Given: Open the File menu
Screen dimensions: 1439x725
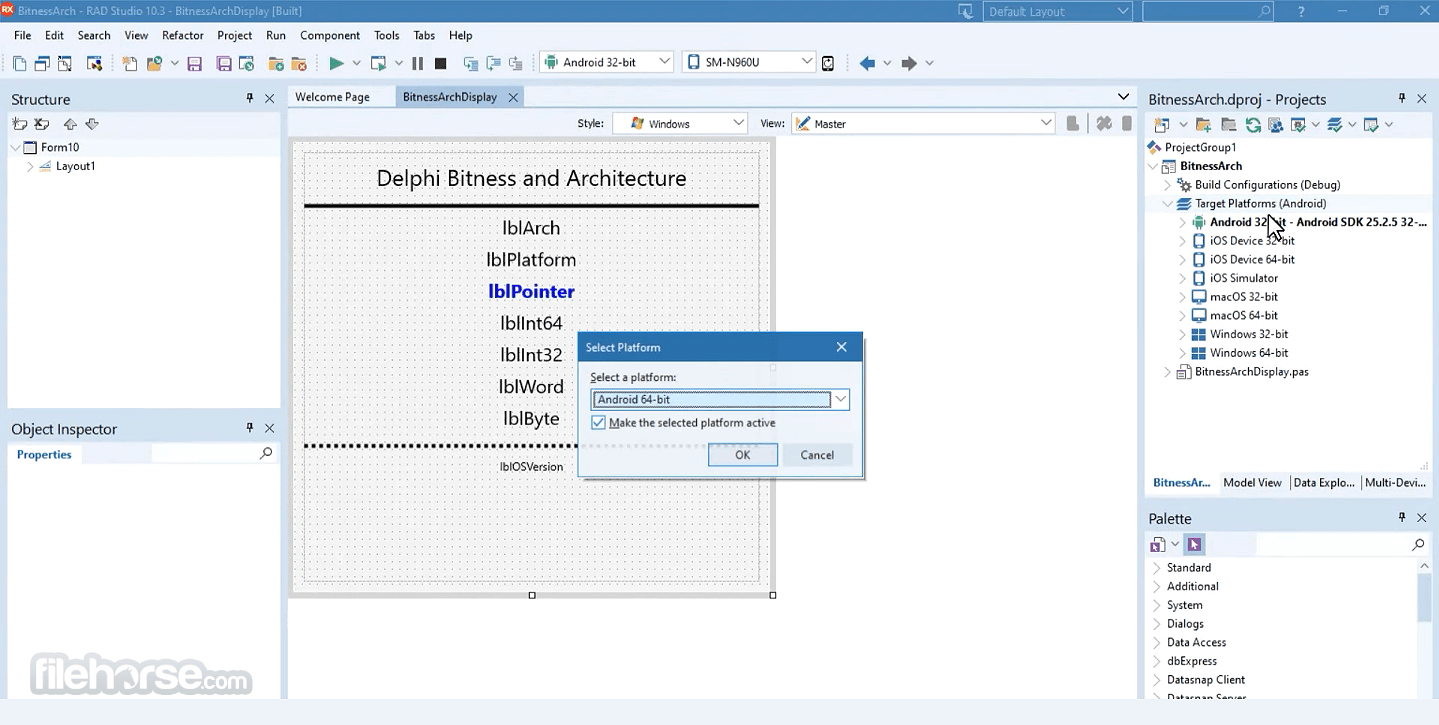Looking at the screenshot, I should click(23, 35).
